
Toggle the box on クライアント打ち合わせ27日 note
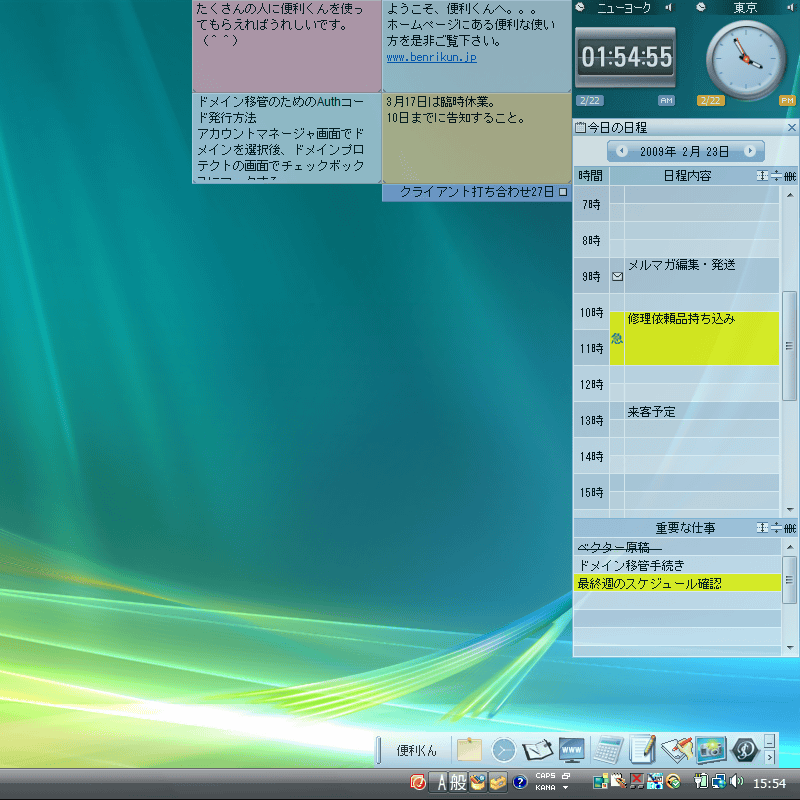pos(563,192)
